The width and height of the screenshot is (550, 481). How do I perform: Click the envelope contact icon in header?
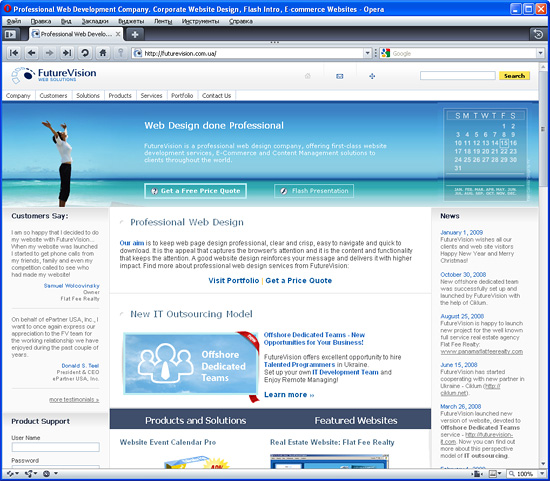click(x=340, y=76)
